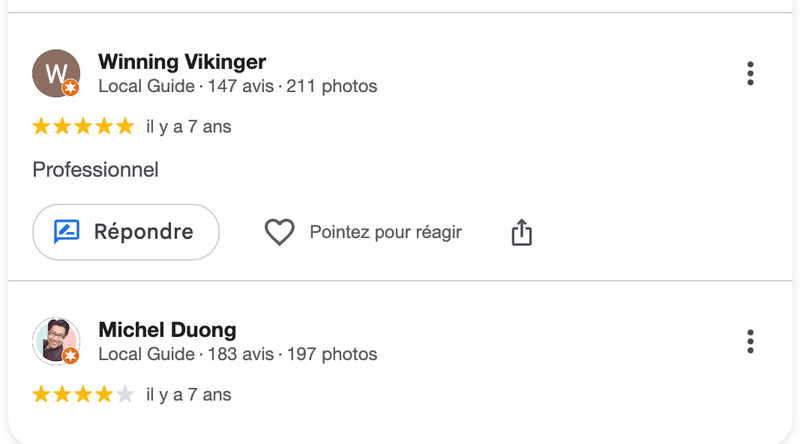800x444 pixels.
Task: Click '183 avis · 197 photos' details
Action: tap(293, 354)
